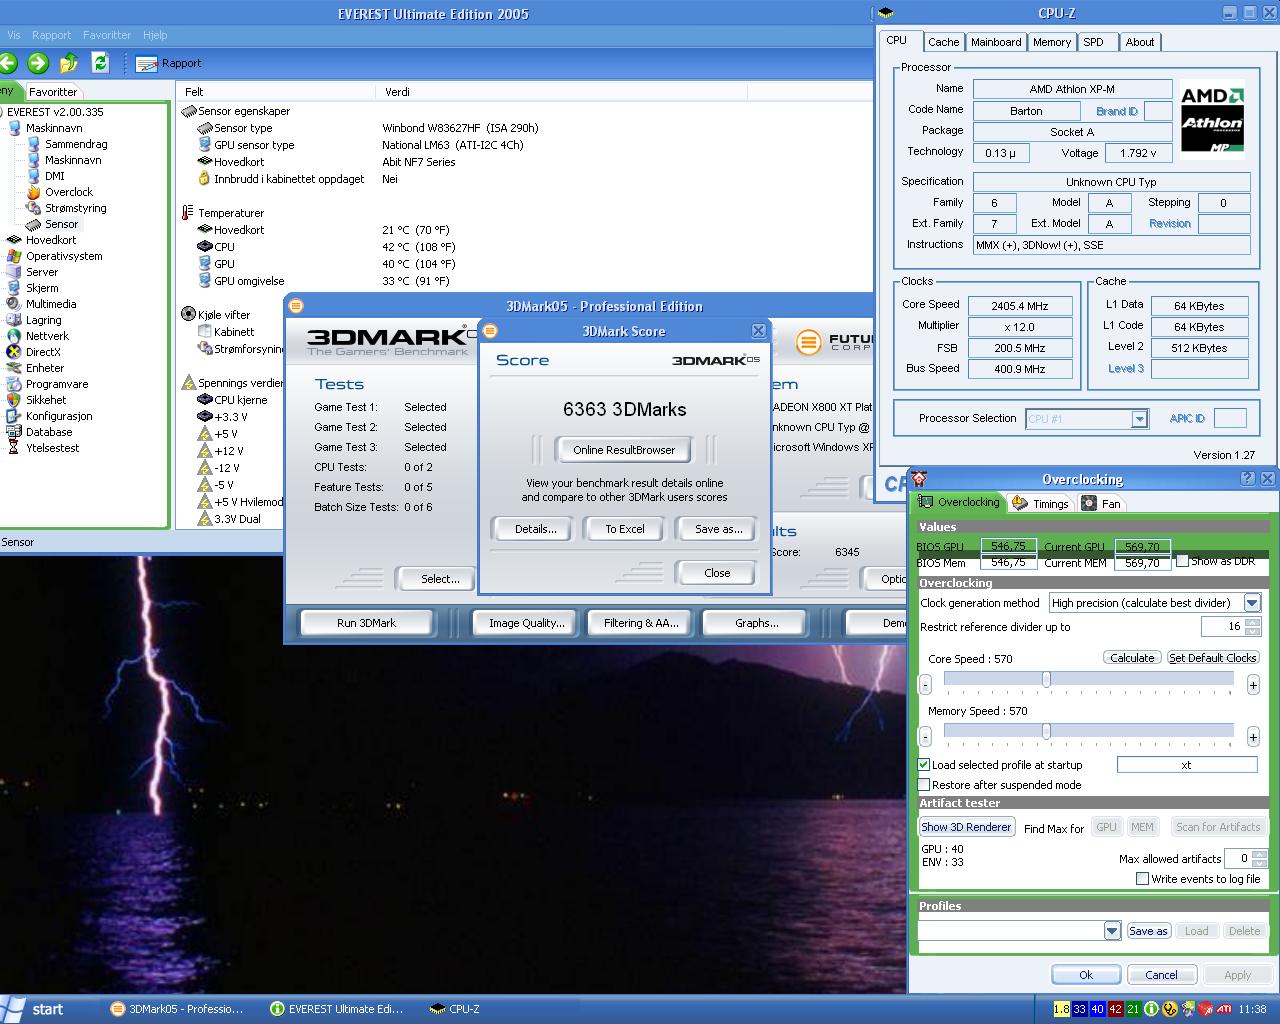Screen dimensions: 1280x1024
Task: Close the 3DMark Score dialog via Close button
Action: 717,573
